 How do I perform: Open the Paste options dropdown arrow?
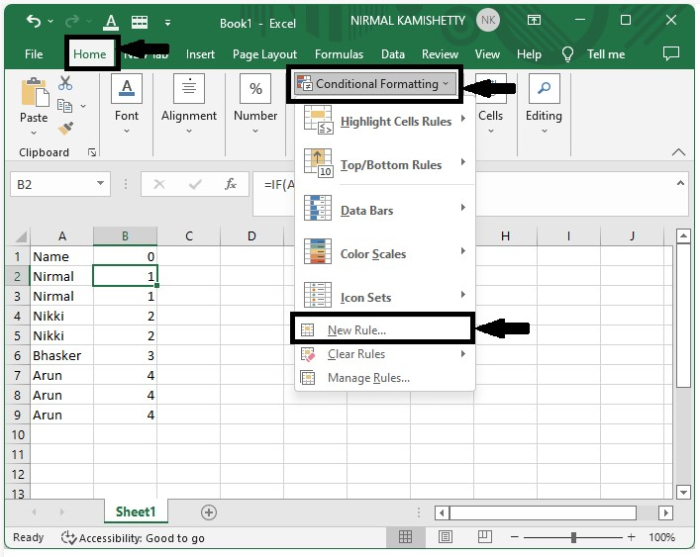click(x=34, y=133)
